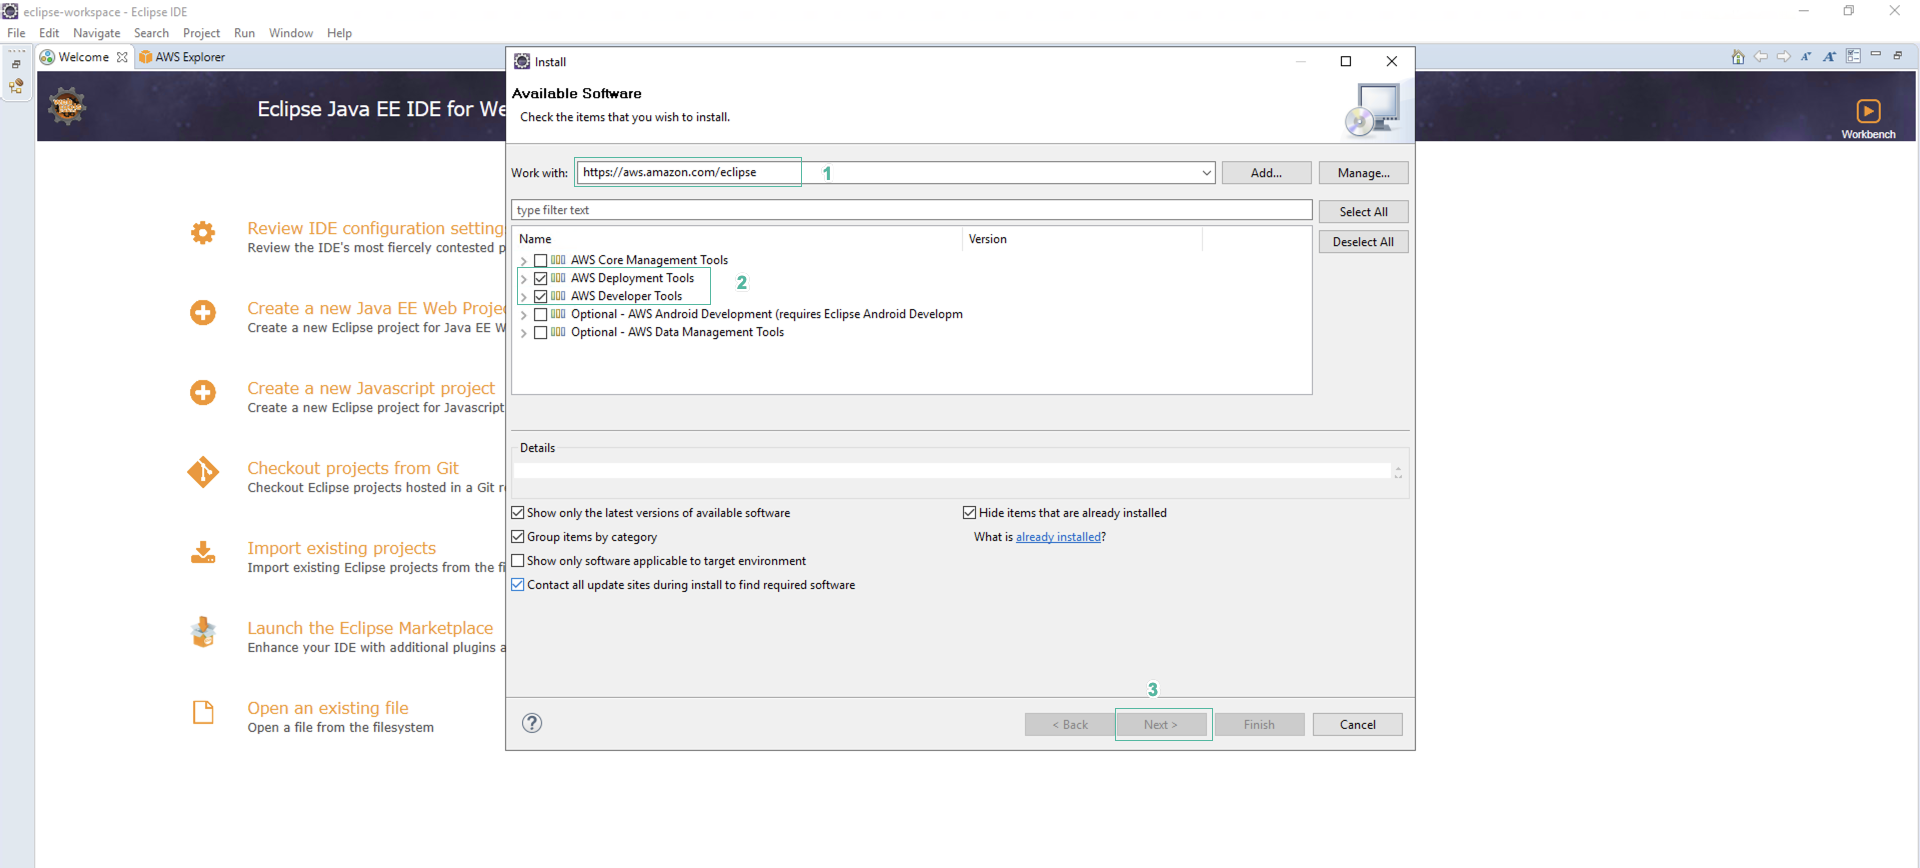Open the Project menu
This screenshot has height=868, width=1920.
click(201, 33)
